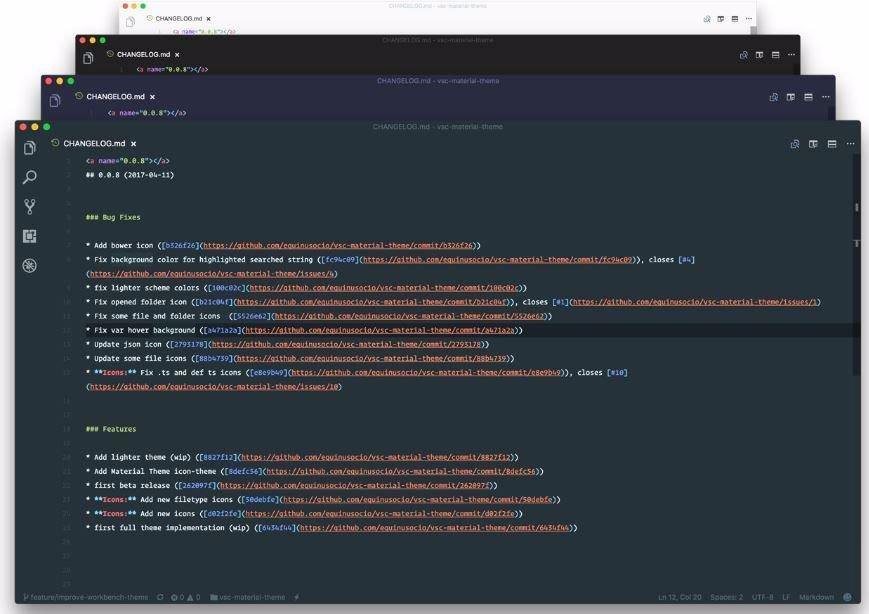Click scrollbar in white window

tap(753, 29)
